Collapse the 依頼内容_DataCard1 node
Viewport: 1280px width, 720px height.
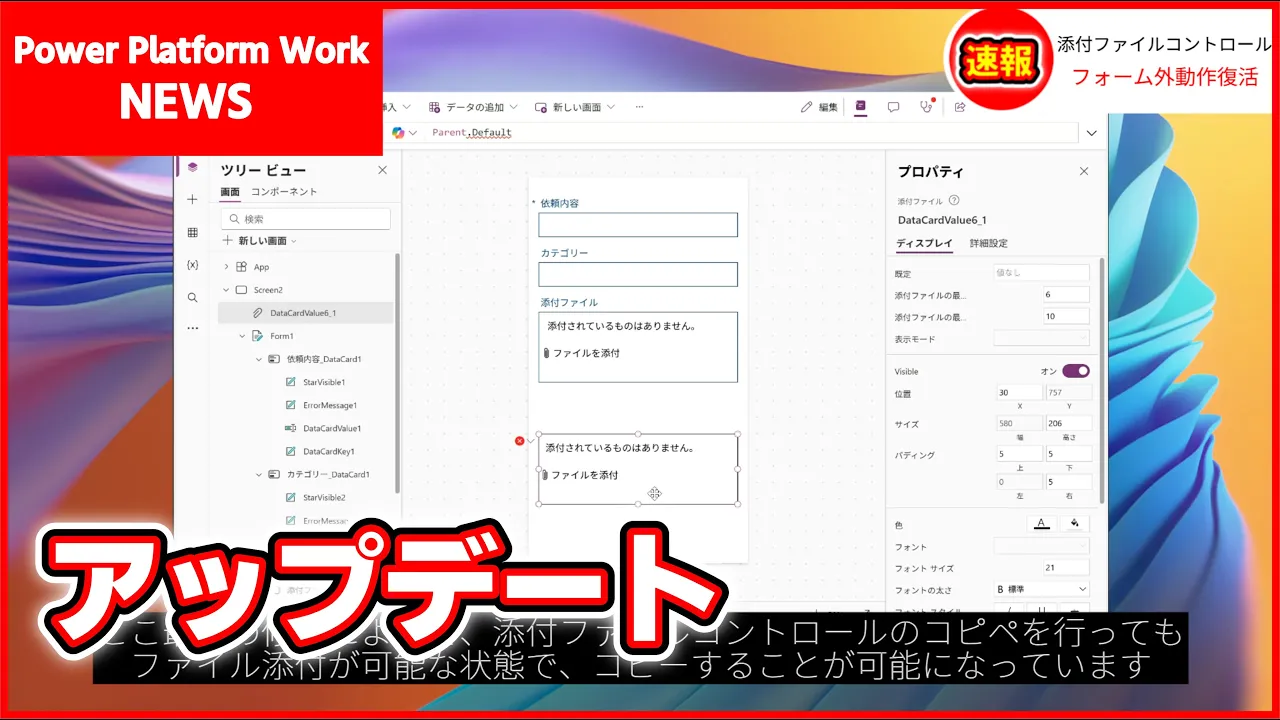(258, 359)
